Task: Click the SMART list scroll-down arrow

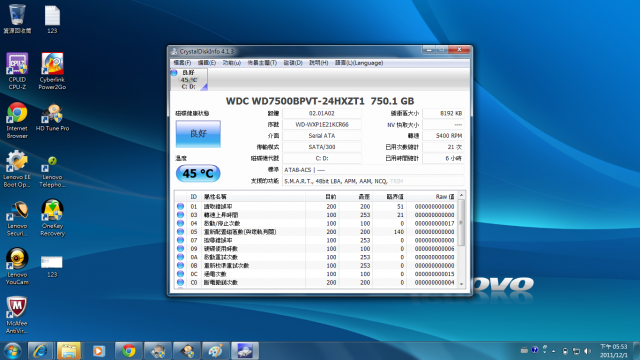Action: (x=461, y=284)
